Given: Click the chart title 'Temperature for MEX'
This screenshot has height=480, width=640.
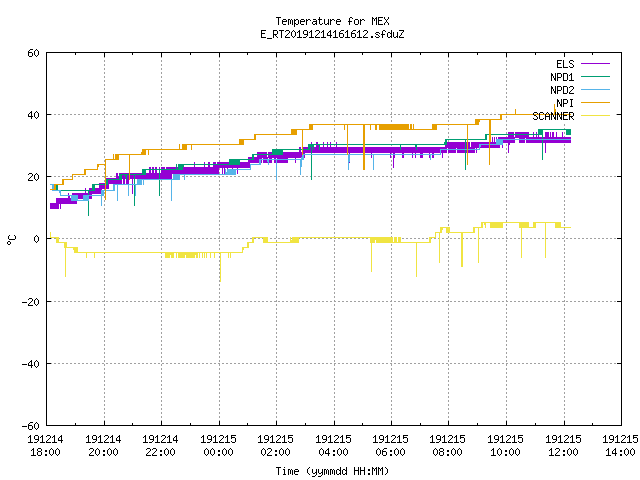Looking at the screenshot, I should [x=332, y=21].
